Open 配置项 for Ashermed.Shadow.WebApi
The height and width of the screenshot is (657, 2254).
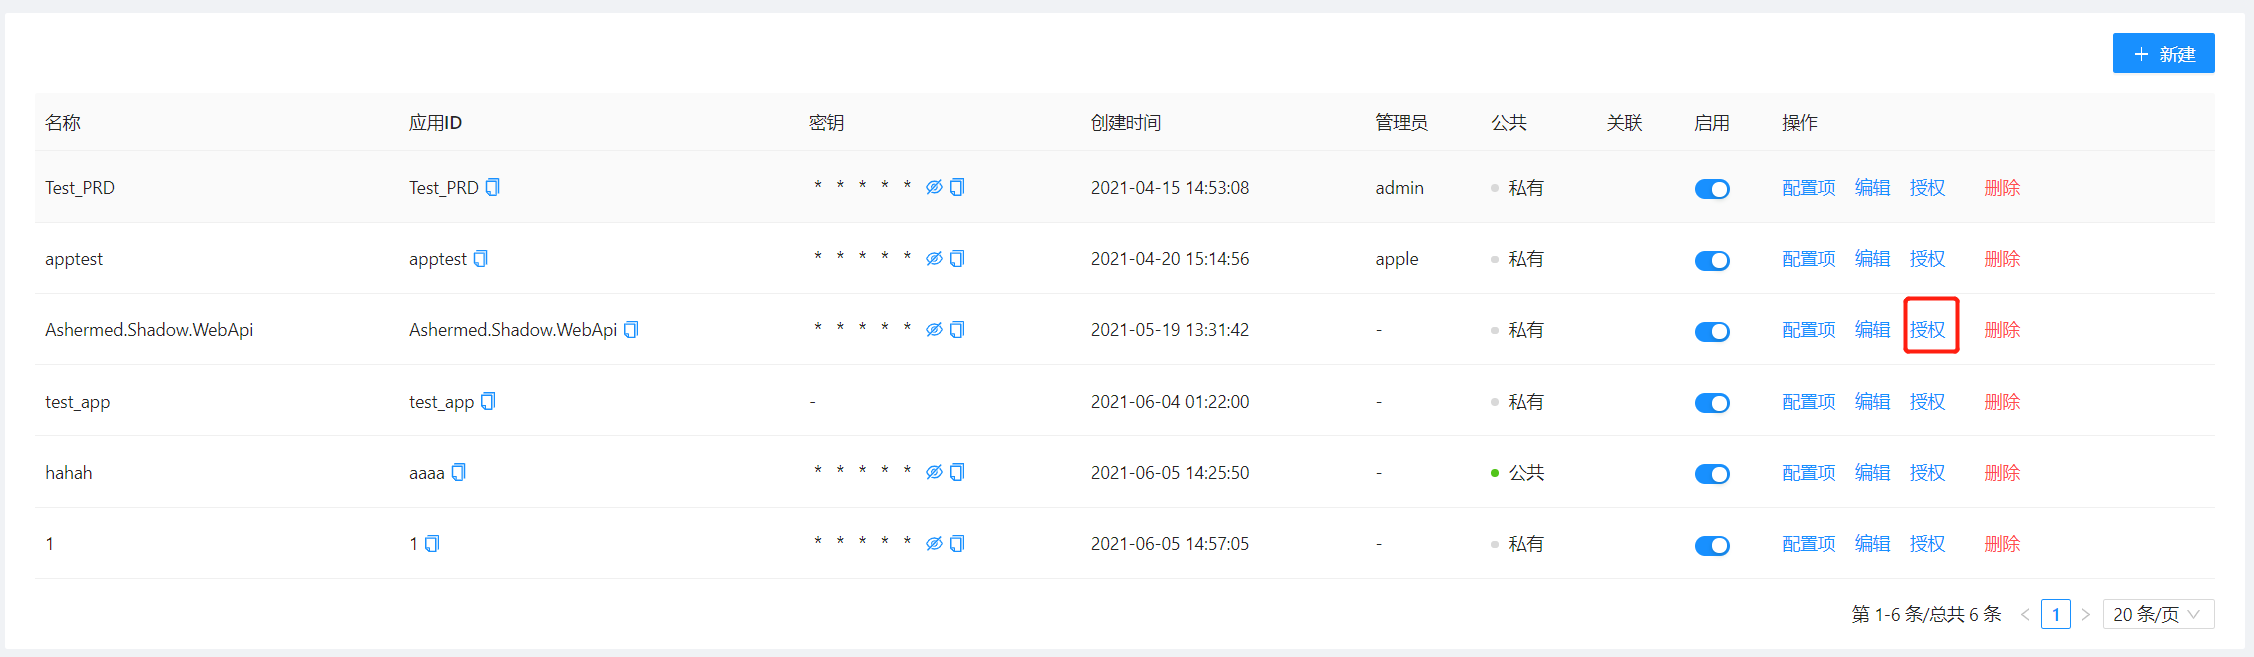coord(1808,329)
